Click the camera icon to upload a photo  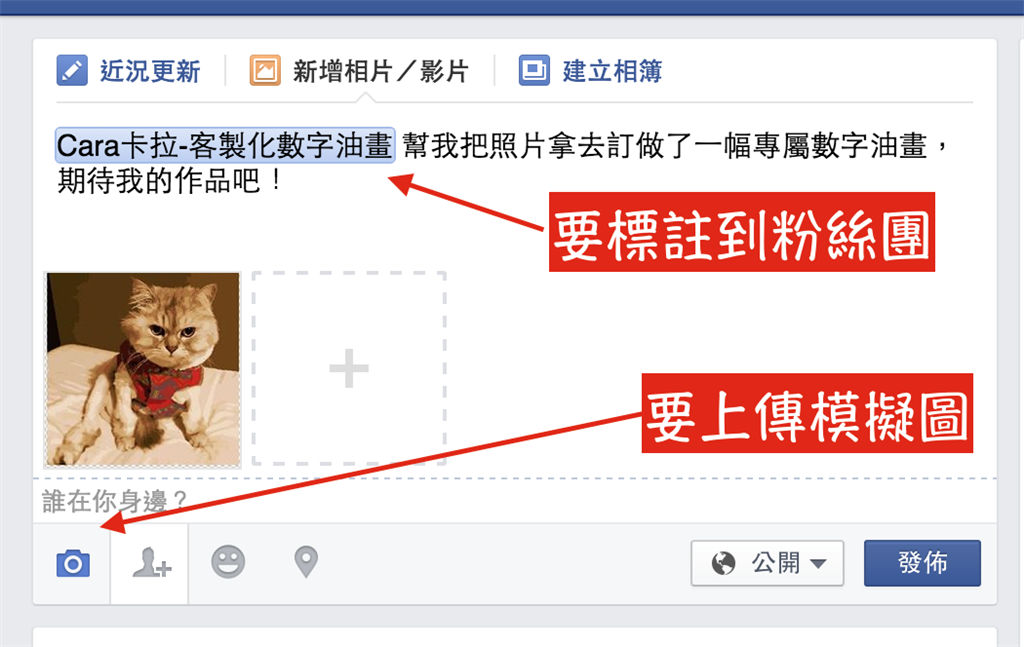[x=72, y=563]
